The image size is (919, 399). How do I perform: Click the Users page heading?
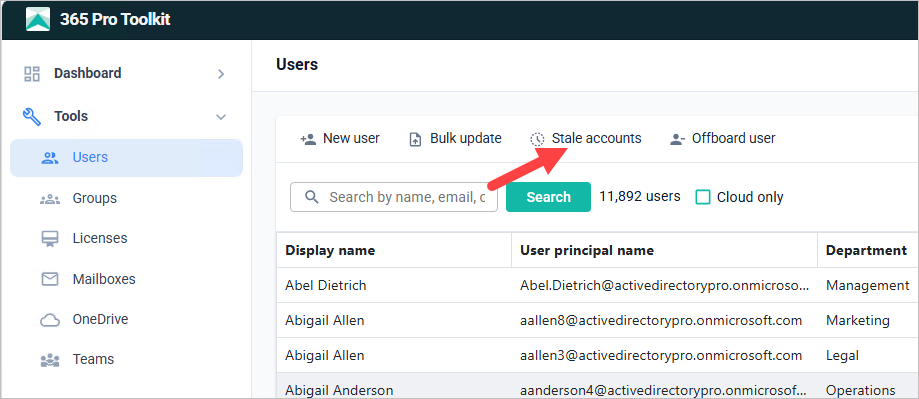[297, 64]
